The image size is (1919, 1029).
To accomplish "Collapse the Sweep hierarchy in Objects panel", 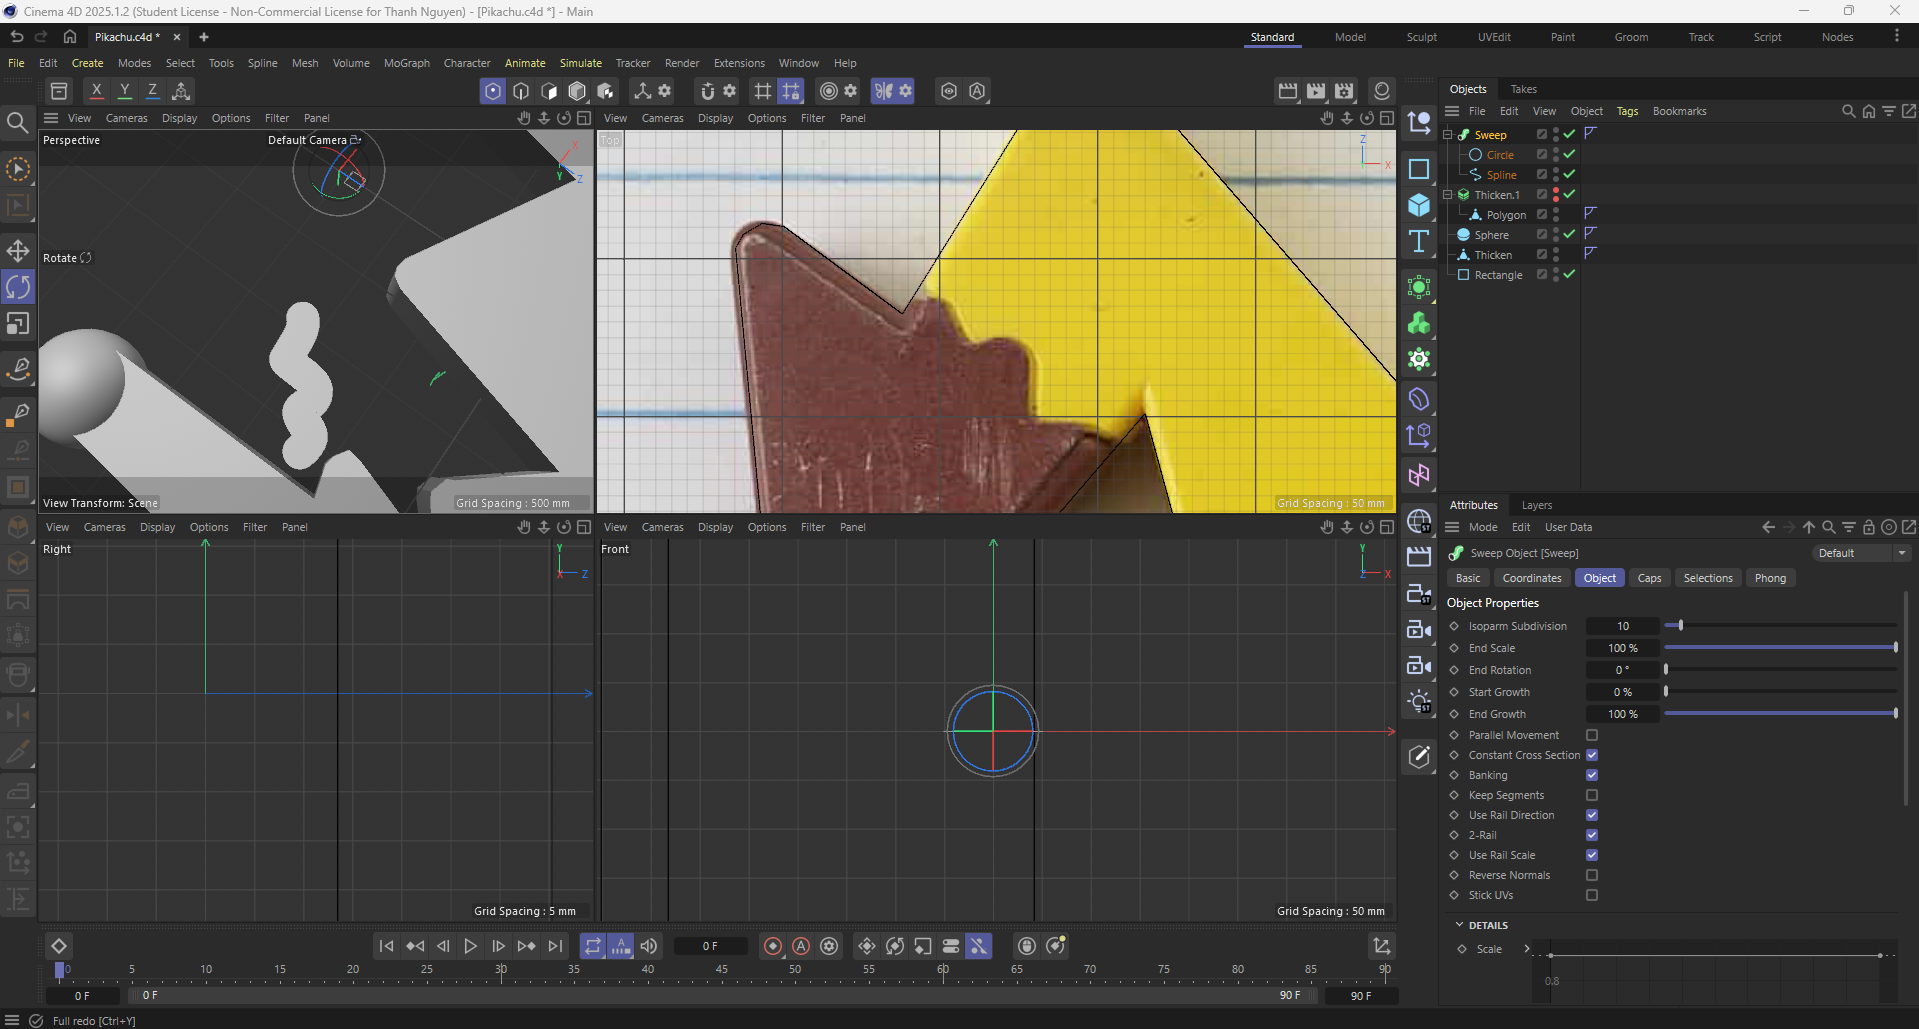I will click(x=1448, y=133).
